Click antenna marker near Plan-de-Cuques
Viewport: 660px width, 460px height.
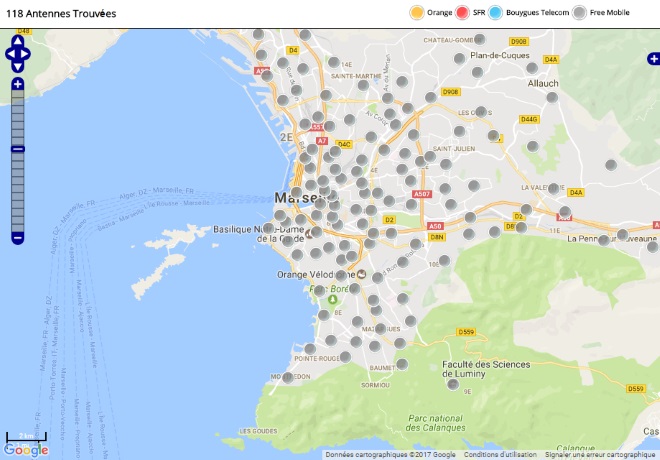[x=460, y=60]
